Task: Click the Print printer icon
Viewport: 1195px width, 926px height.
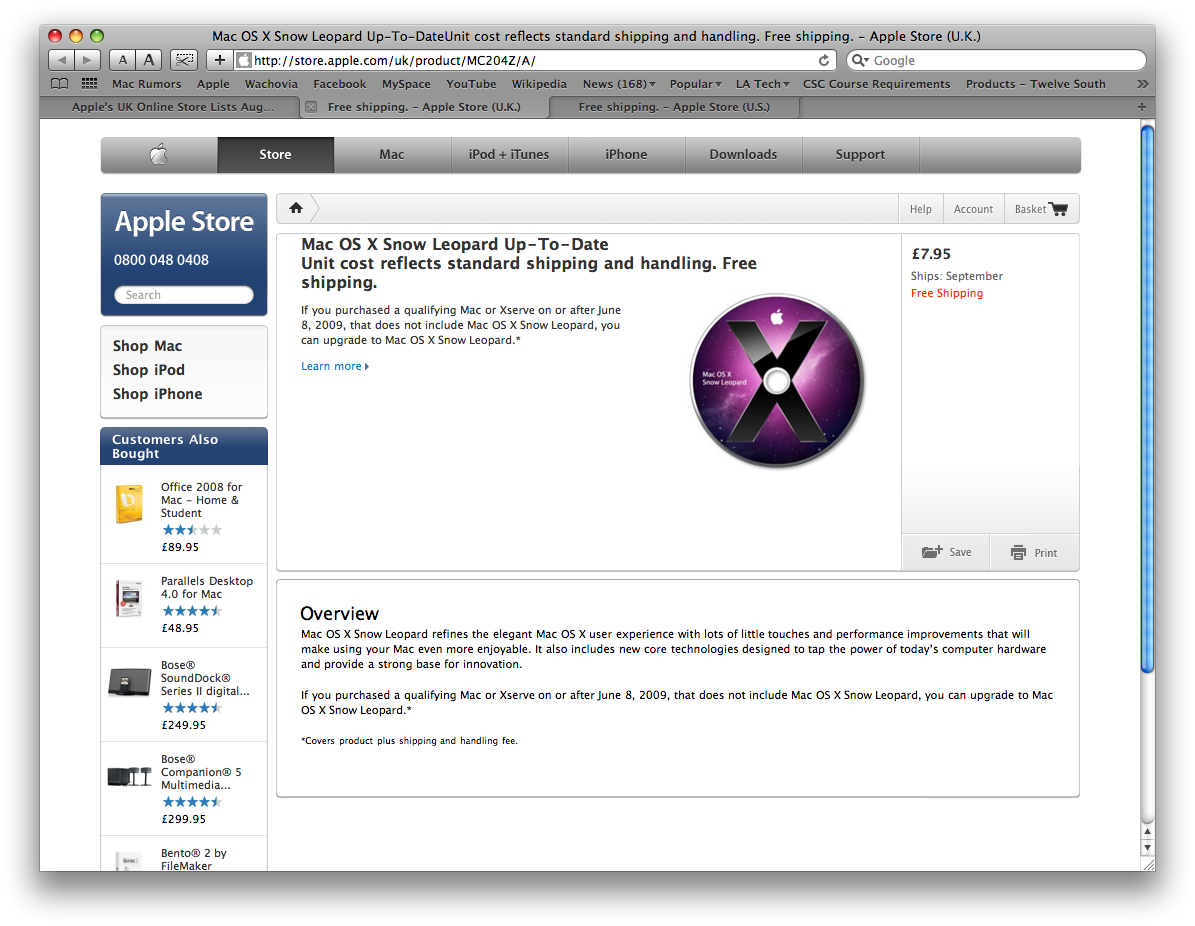Action: pyautogui.click(x=1018, y=553)
